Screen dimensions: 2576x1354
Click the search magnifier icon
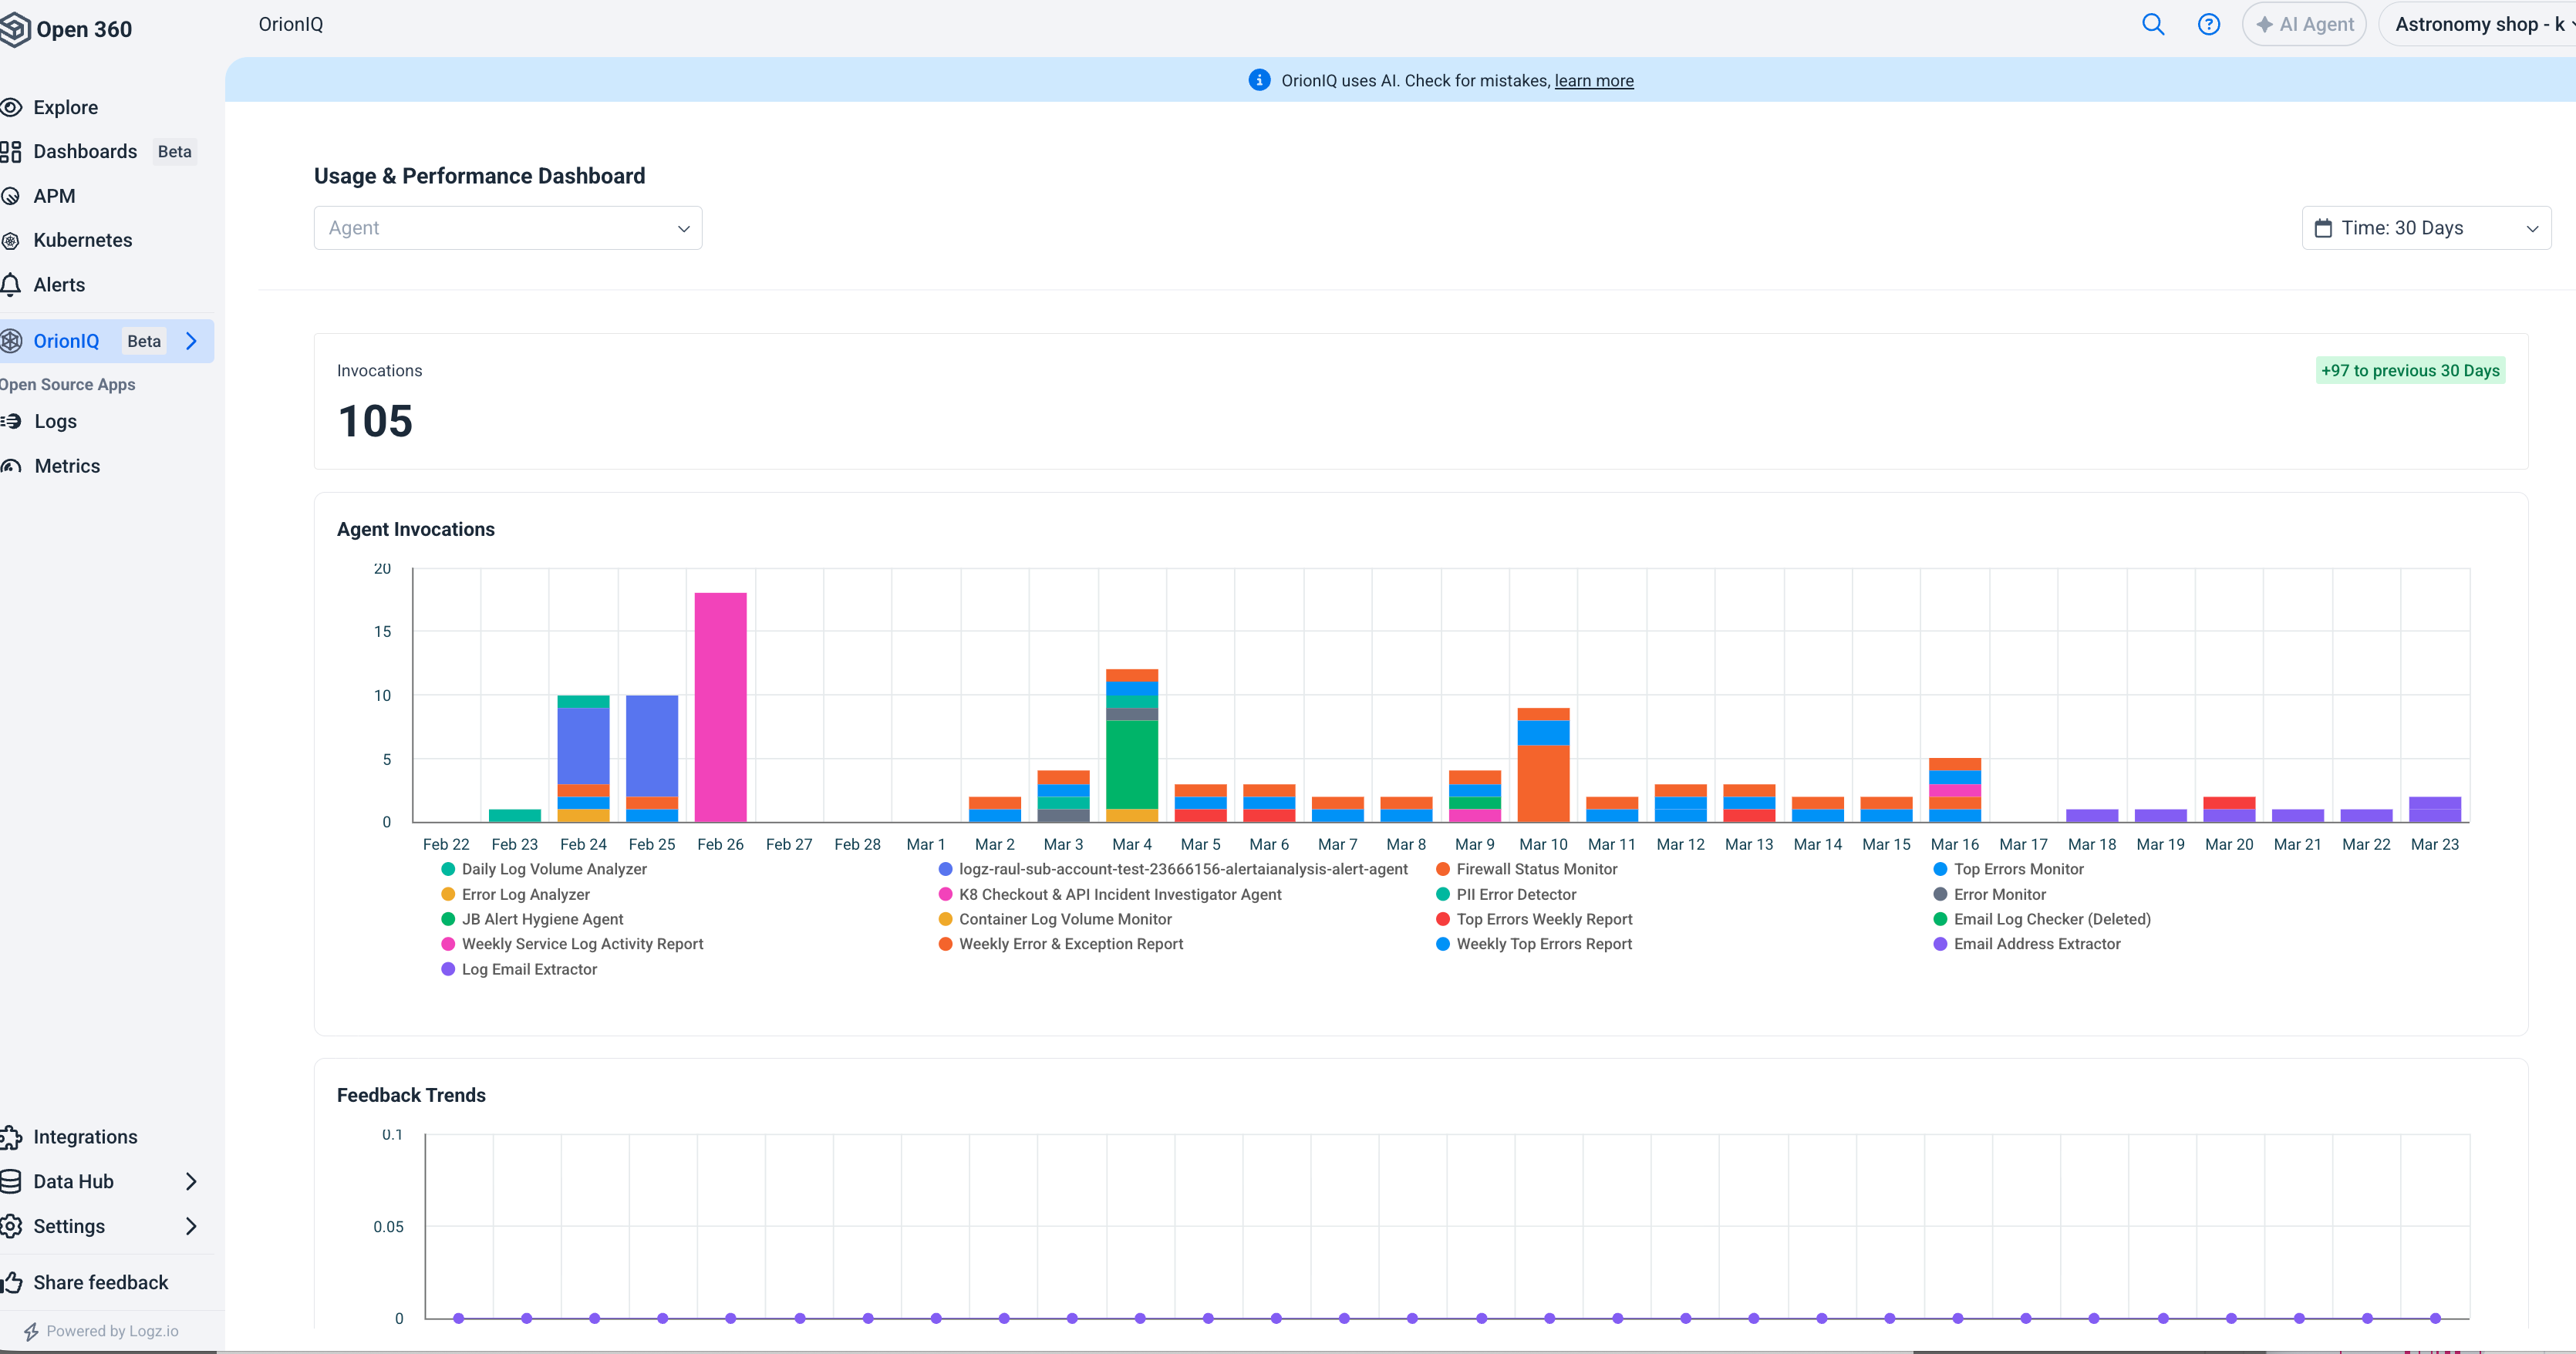[x=2153, y=23]
